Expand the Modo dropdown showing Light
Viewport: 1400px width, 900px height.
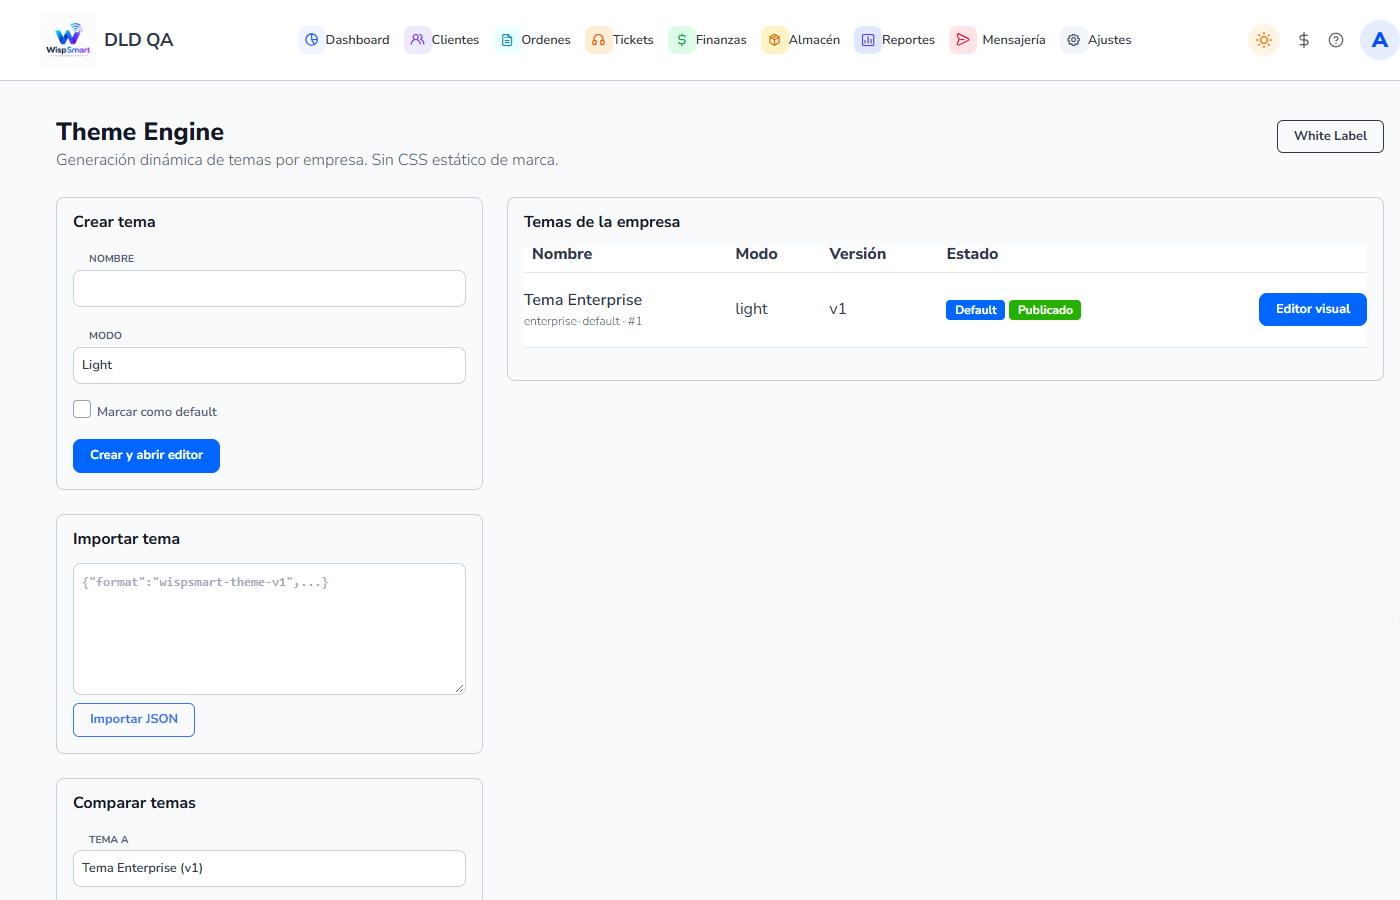tap(269, 365)
